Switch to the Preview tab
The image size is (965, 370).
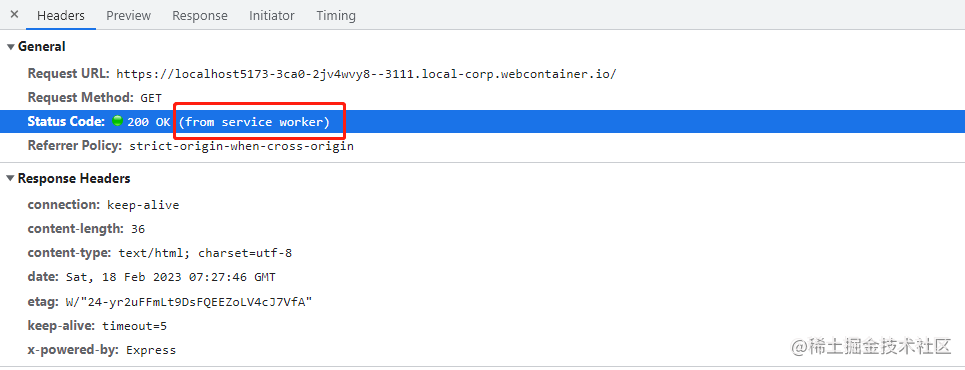coord(129,15)
